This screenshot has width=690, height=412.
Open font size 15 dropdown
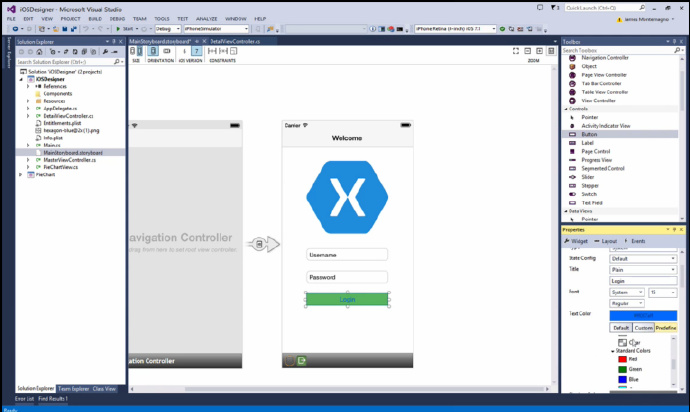(662, 292)
